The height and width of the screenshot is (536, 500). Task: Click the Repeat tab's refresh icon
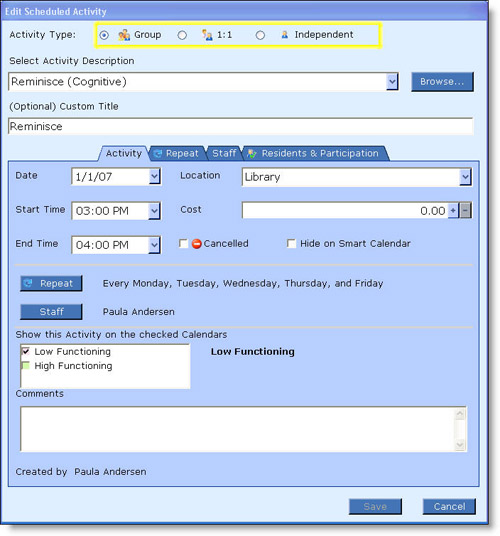[x=158, y=153]
